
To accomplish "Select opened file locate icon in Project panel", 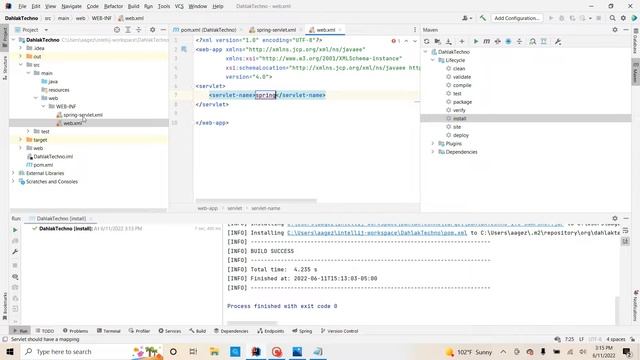I will (117, 30).
